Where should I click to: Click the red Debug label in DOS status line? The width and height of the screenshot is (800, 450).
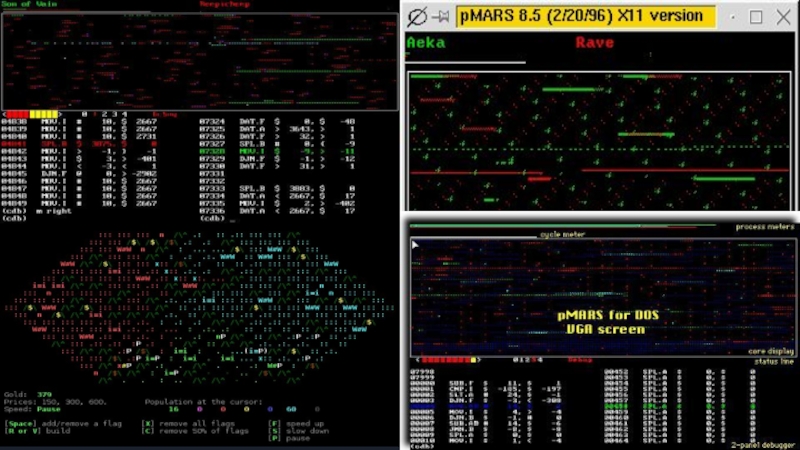click(x=580, y=360)
